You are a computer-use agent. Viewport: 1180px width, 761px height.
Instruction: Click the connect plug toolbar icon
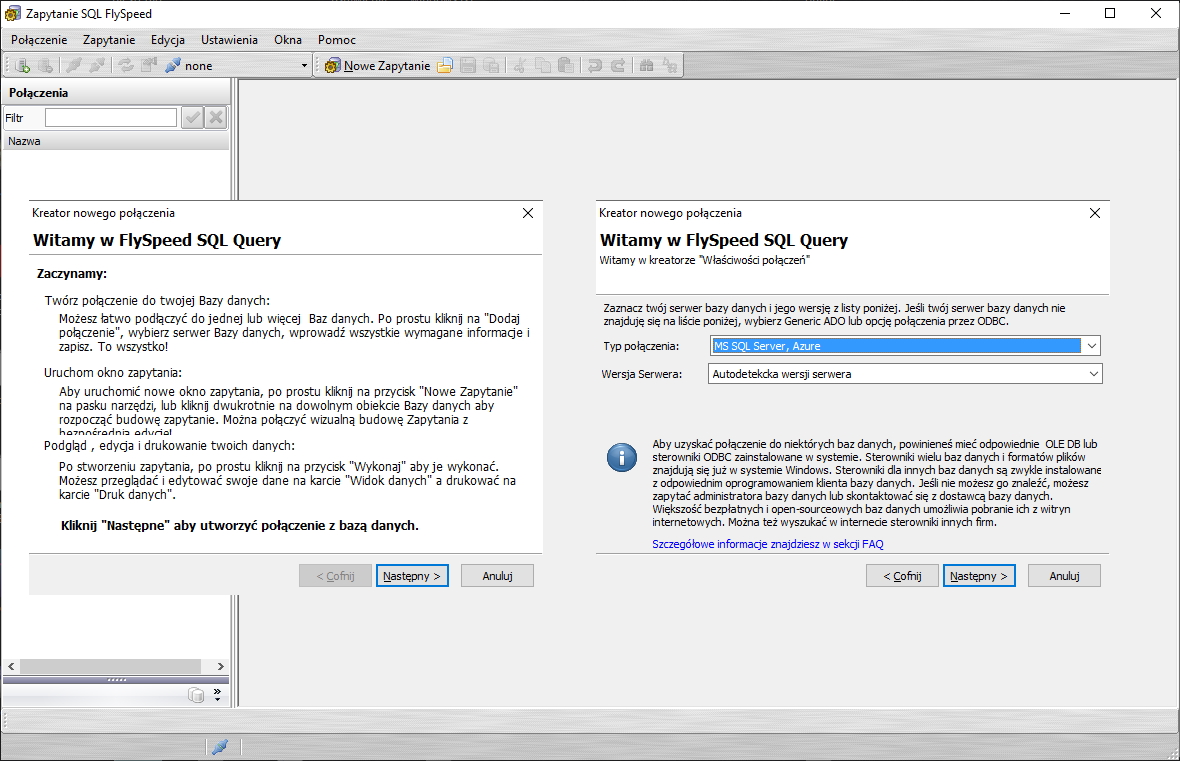coord(74,65)
